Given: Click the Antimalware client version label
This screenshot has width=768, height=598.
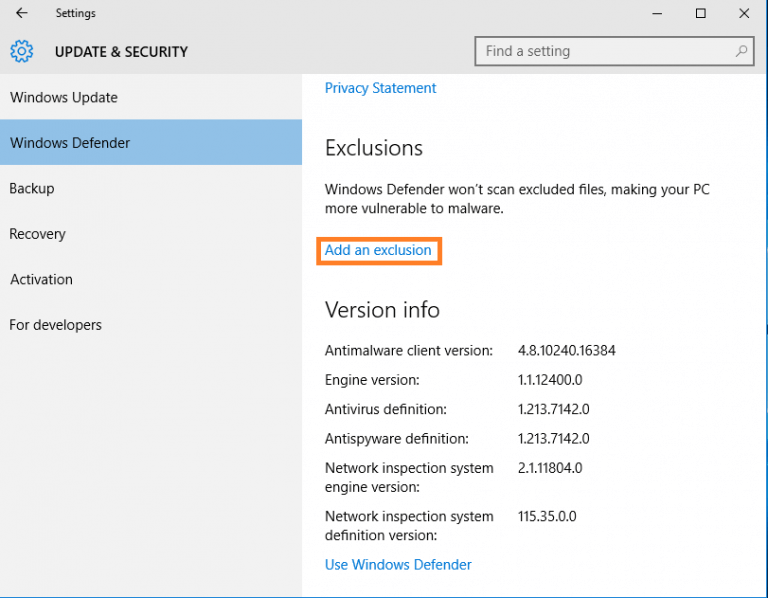Looking at the screenshot, I should (x=408, y=350).
